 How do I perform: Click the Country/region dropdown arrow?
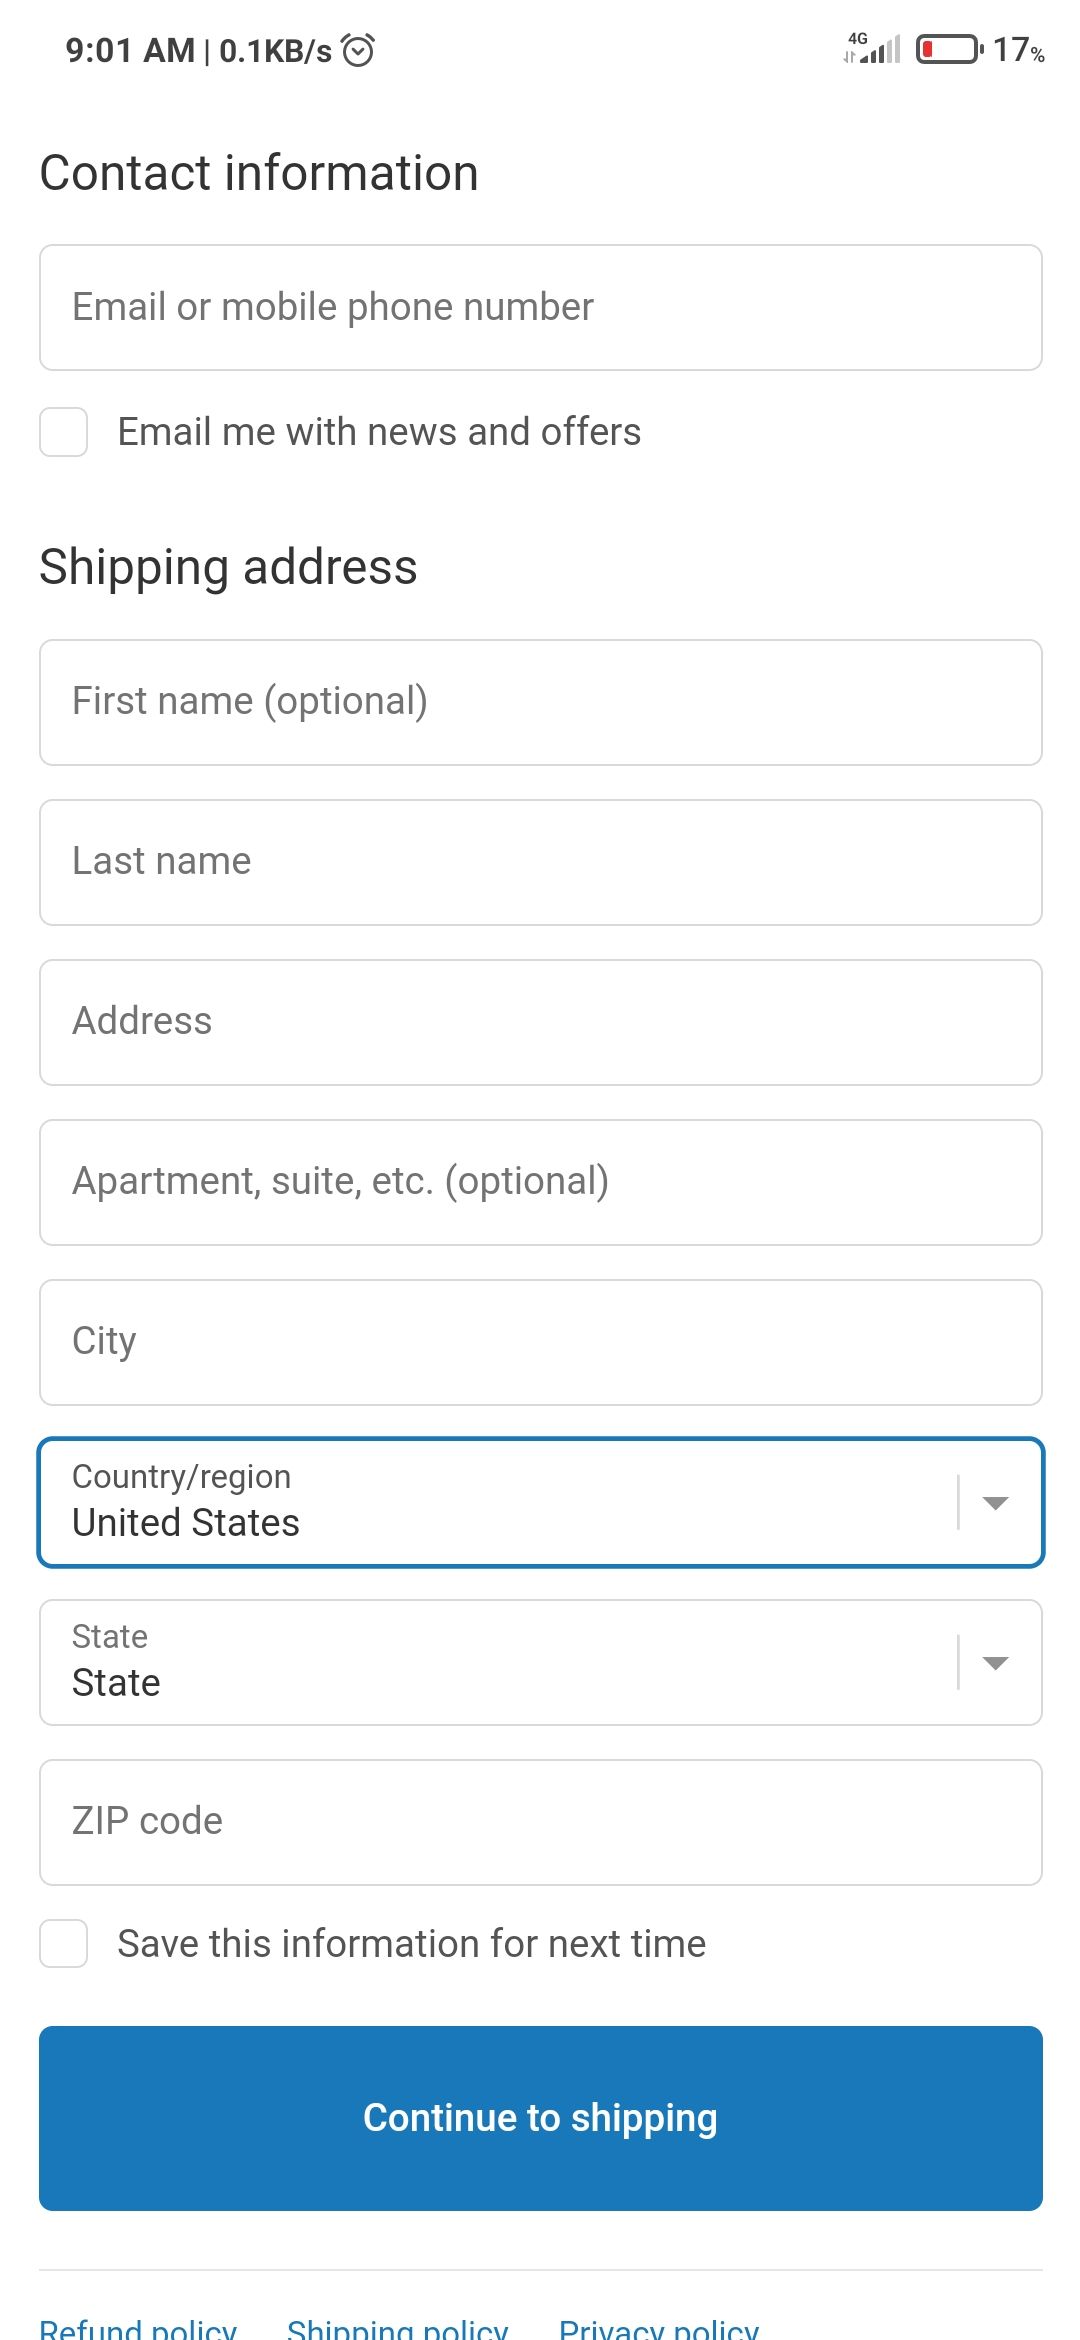click(x=995, y=1503)
